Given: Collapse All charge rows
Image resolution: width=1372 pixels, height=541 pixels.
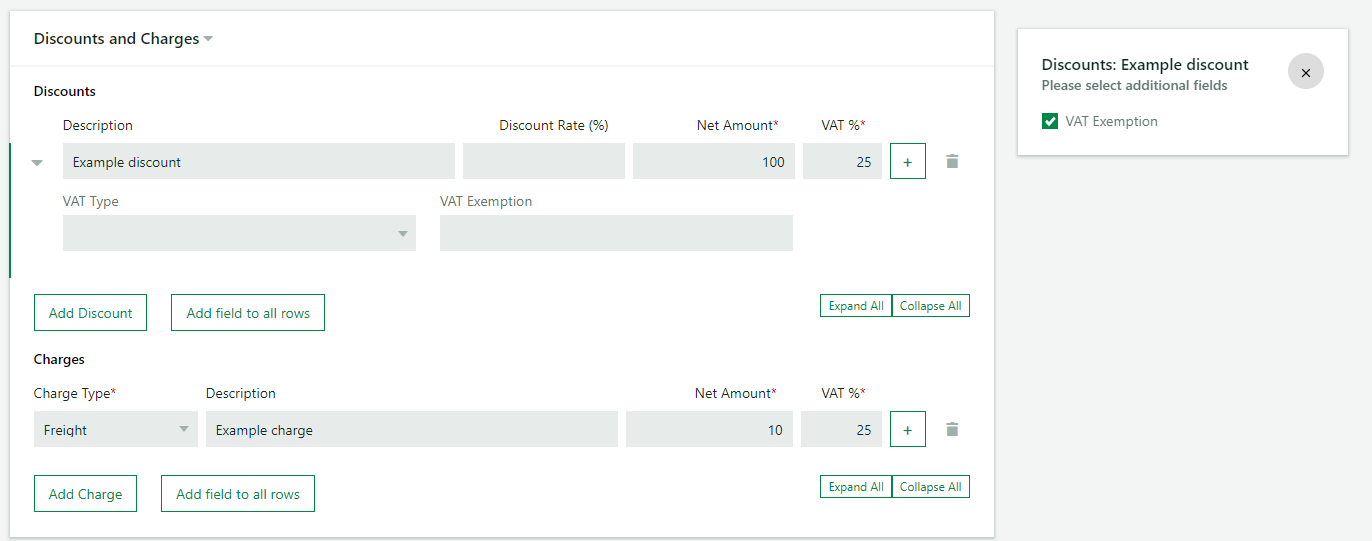Looking at the screenshot, I should [x=931, y=487].
